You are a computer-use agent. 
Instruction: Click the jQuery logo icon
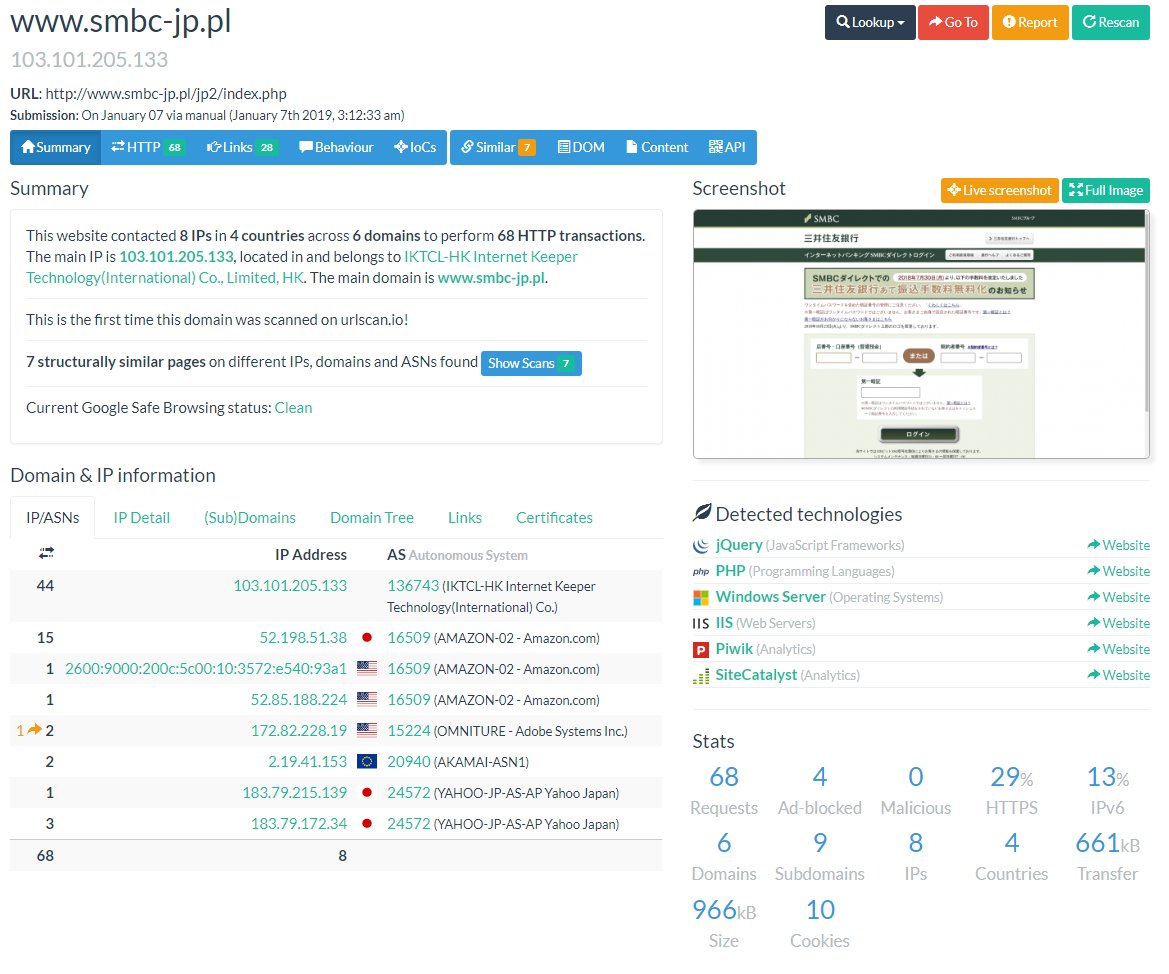pos(701,546)
